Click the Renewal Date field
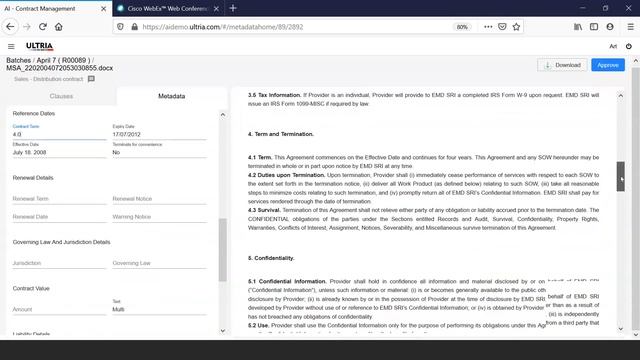 tap(59, 217)
